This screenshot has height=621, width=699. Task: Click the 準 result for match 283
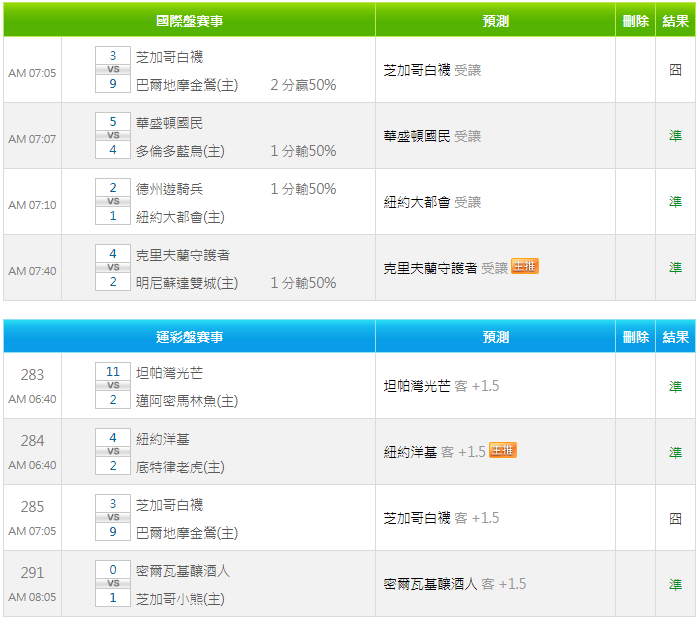(675, 387)
